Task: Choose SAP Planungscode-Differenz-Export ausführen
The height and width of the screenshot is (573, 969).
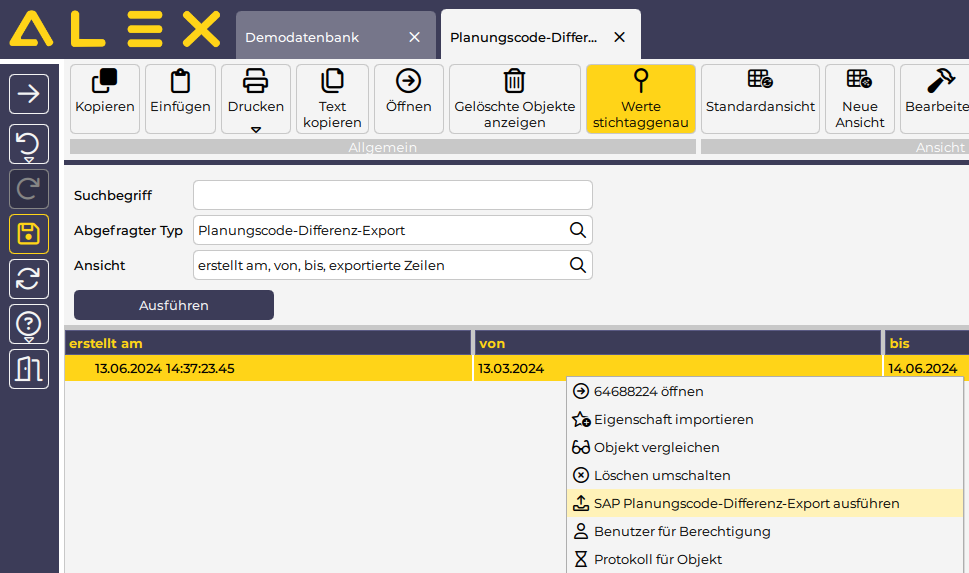Action: click(746, 504)
